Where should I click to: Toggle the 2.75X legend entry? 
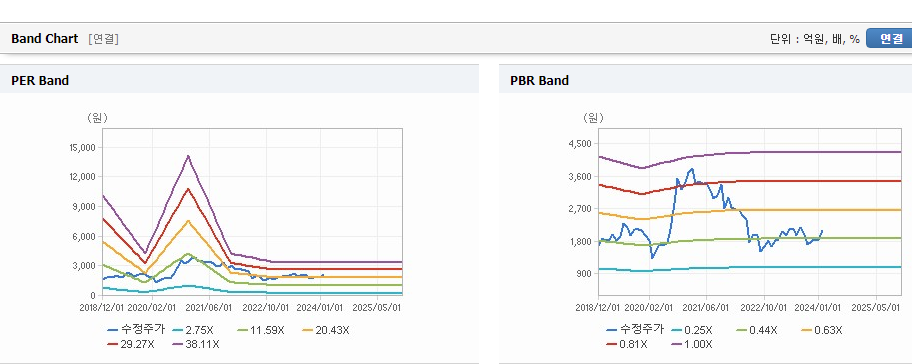coord(192,330)
